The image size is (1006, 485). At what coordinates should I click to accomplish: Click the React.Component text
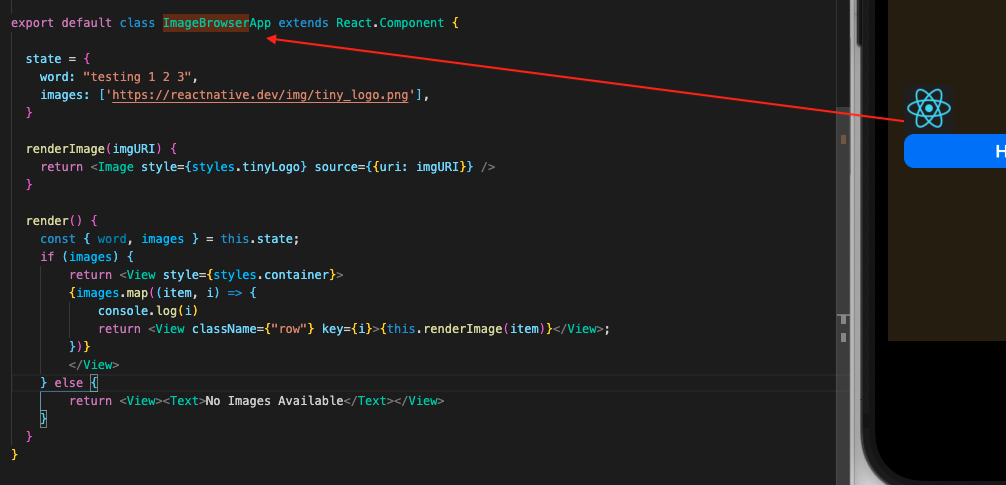390,22
